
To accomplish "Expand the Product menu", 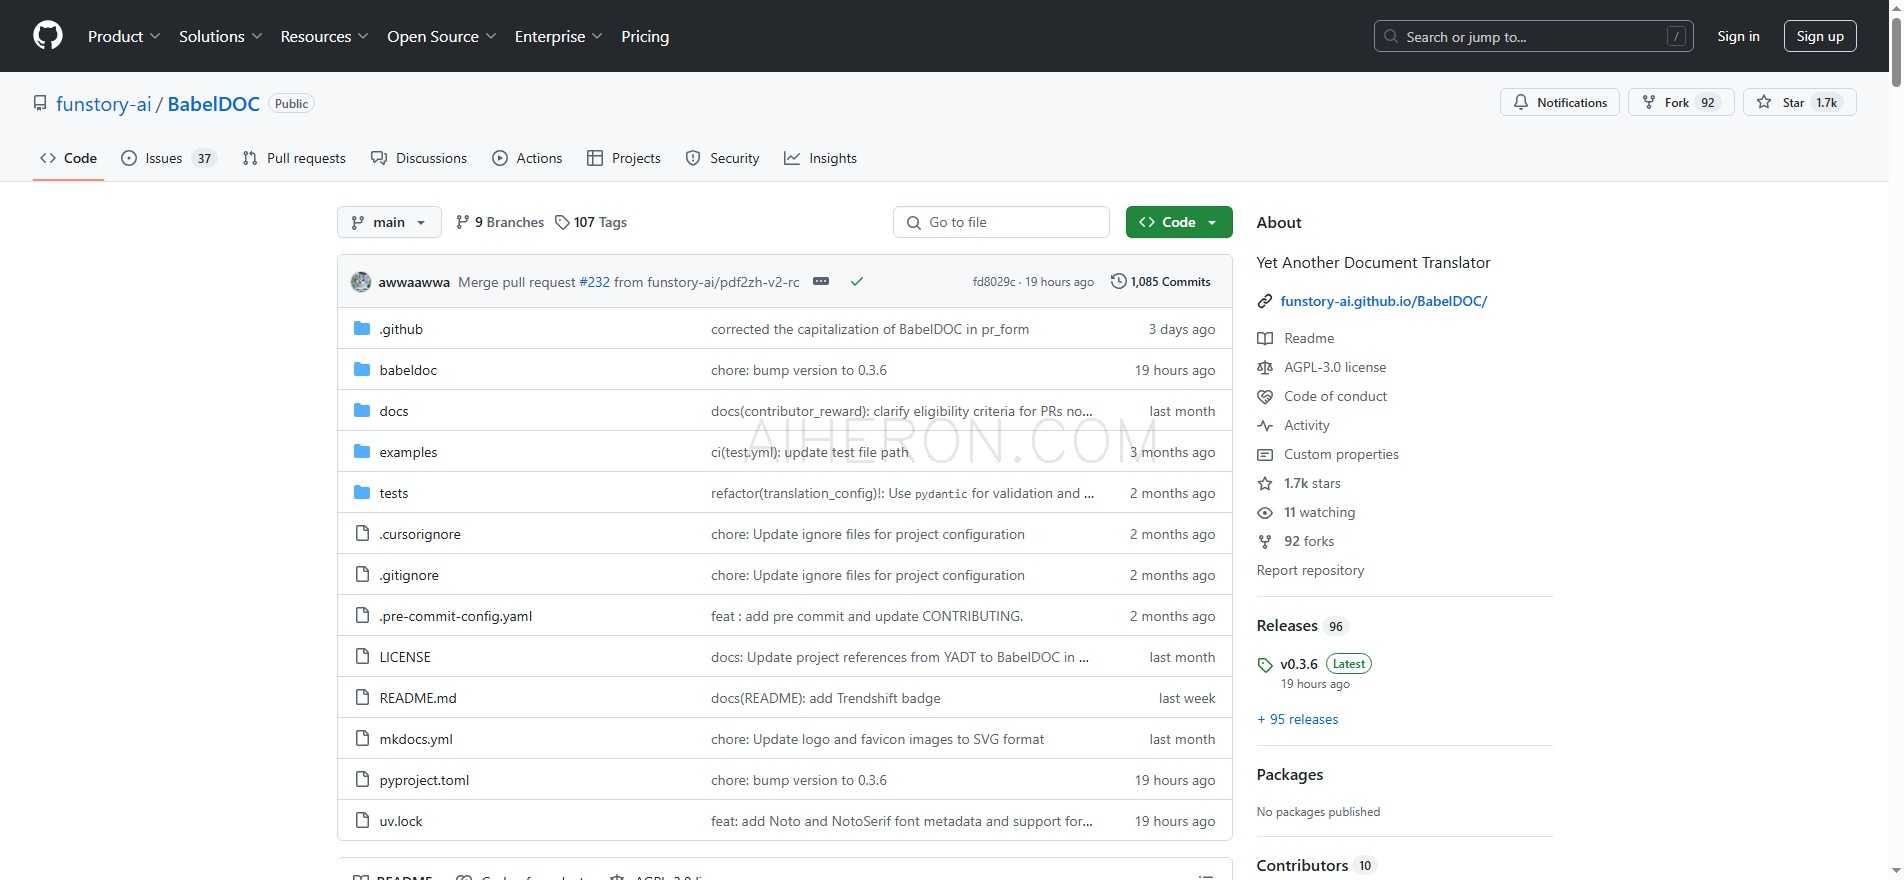I will click(124, 36).
